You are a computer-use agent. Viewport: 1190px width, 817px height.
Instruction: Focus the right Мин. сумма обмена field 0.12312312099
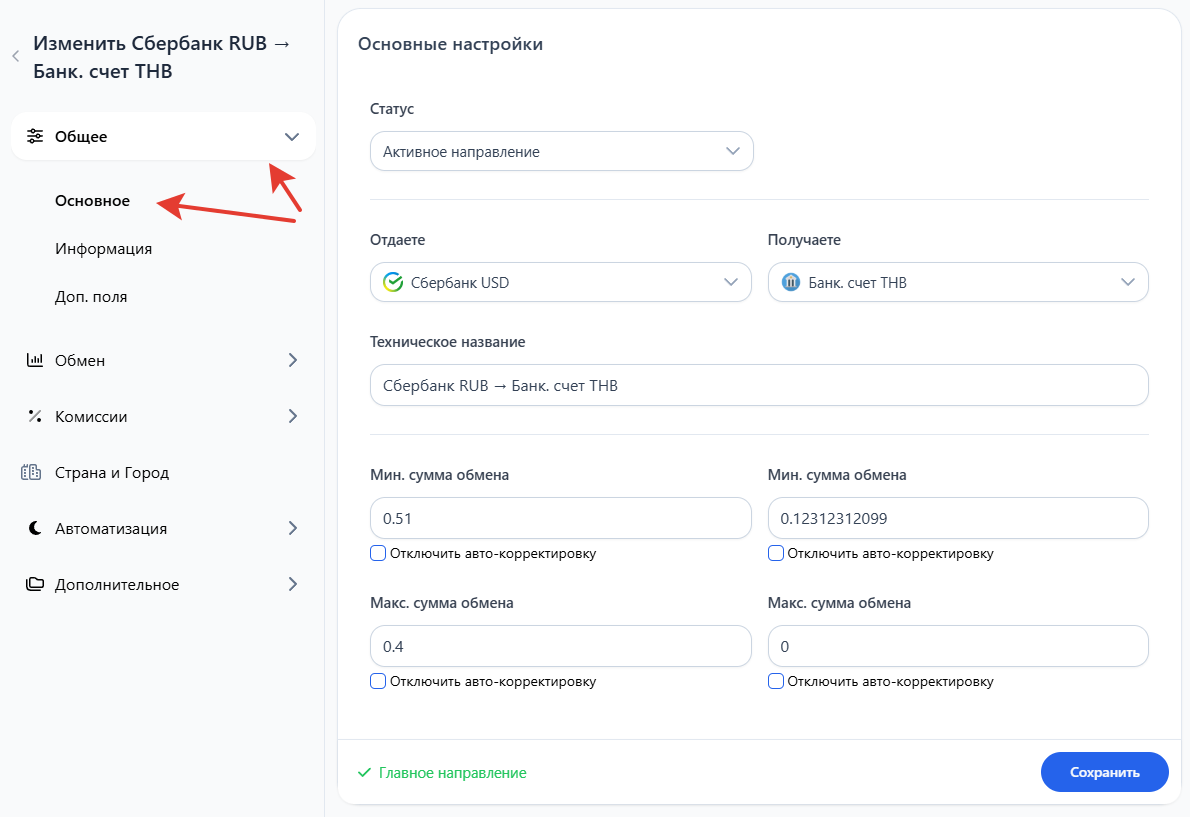[x=958, y=518]
